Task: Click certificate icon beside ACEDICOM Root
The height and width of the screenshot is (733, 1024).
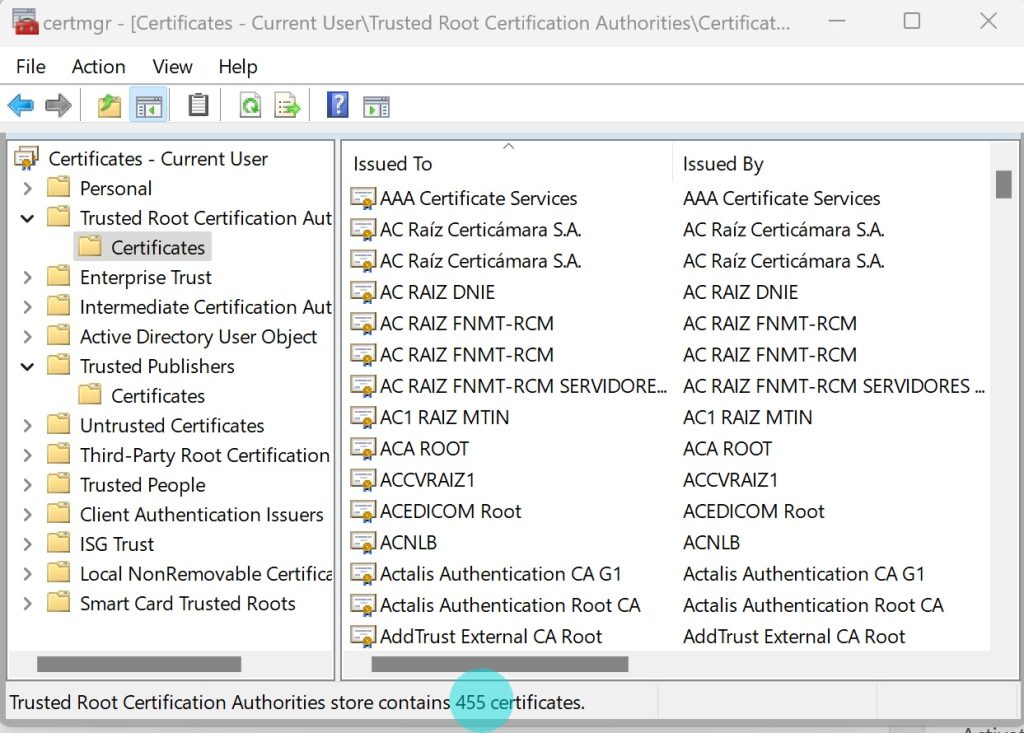Action: click(363, 511)
